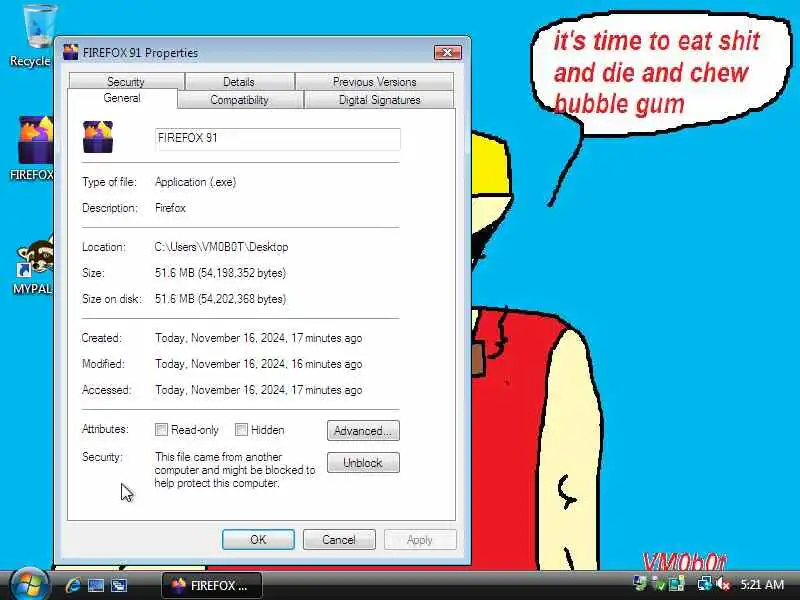
Task: Select the FIREFOX desktop icon
Action: click(33, 148)
